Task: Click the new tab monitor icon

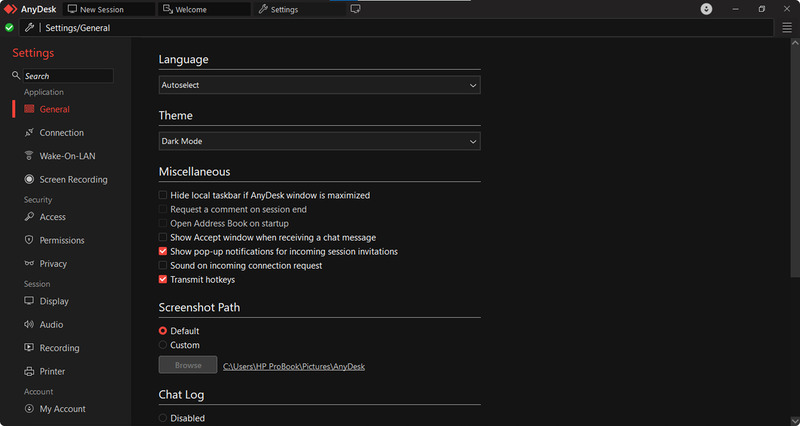Action: coord(355,9)
